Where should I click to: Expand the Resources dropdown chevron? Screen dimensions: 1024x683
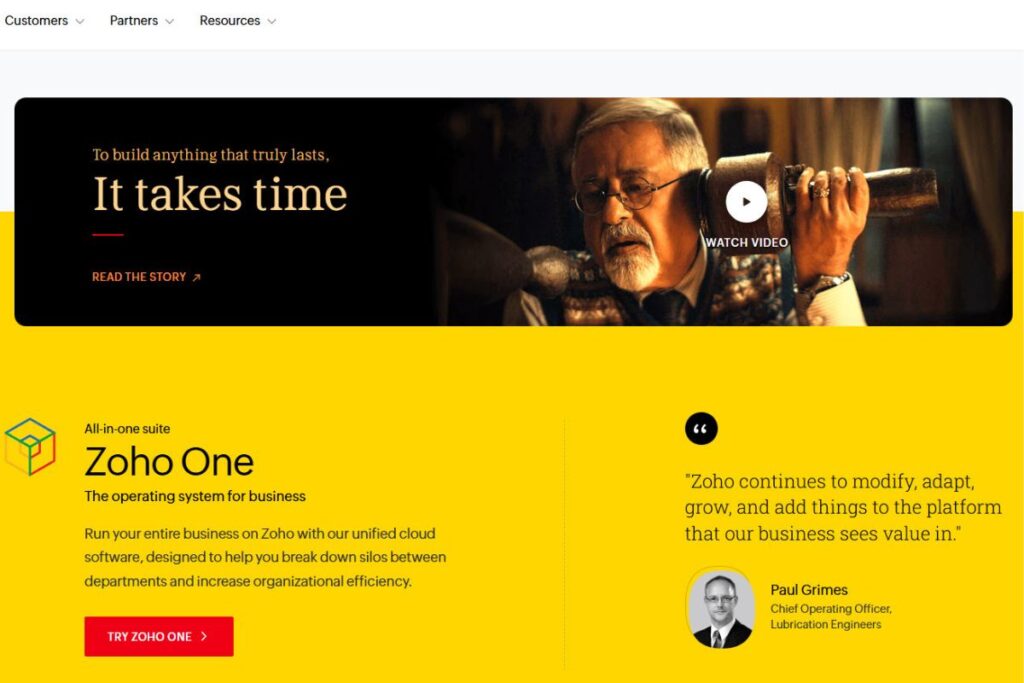(272, 22)
